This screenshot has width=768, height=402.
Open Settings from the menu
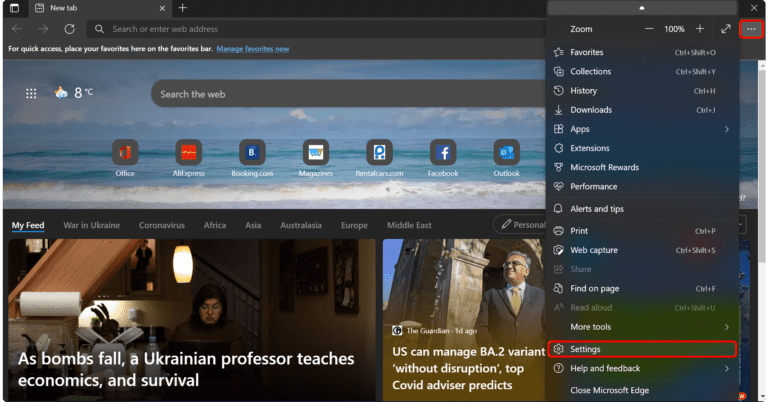coord(641,349)
